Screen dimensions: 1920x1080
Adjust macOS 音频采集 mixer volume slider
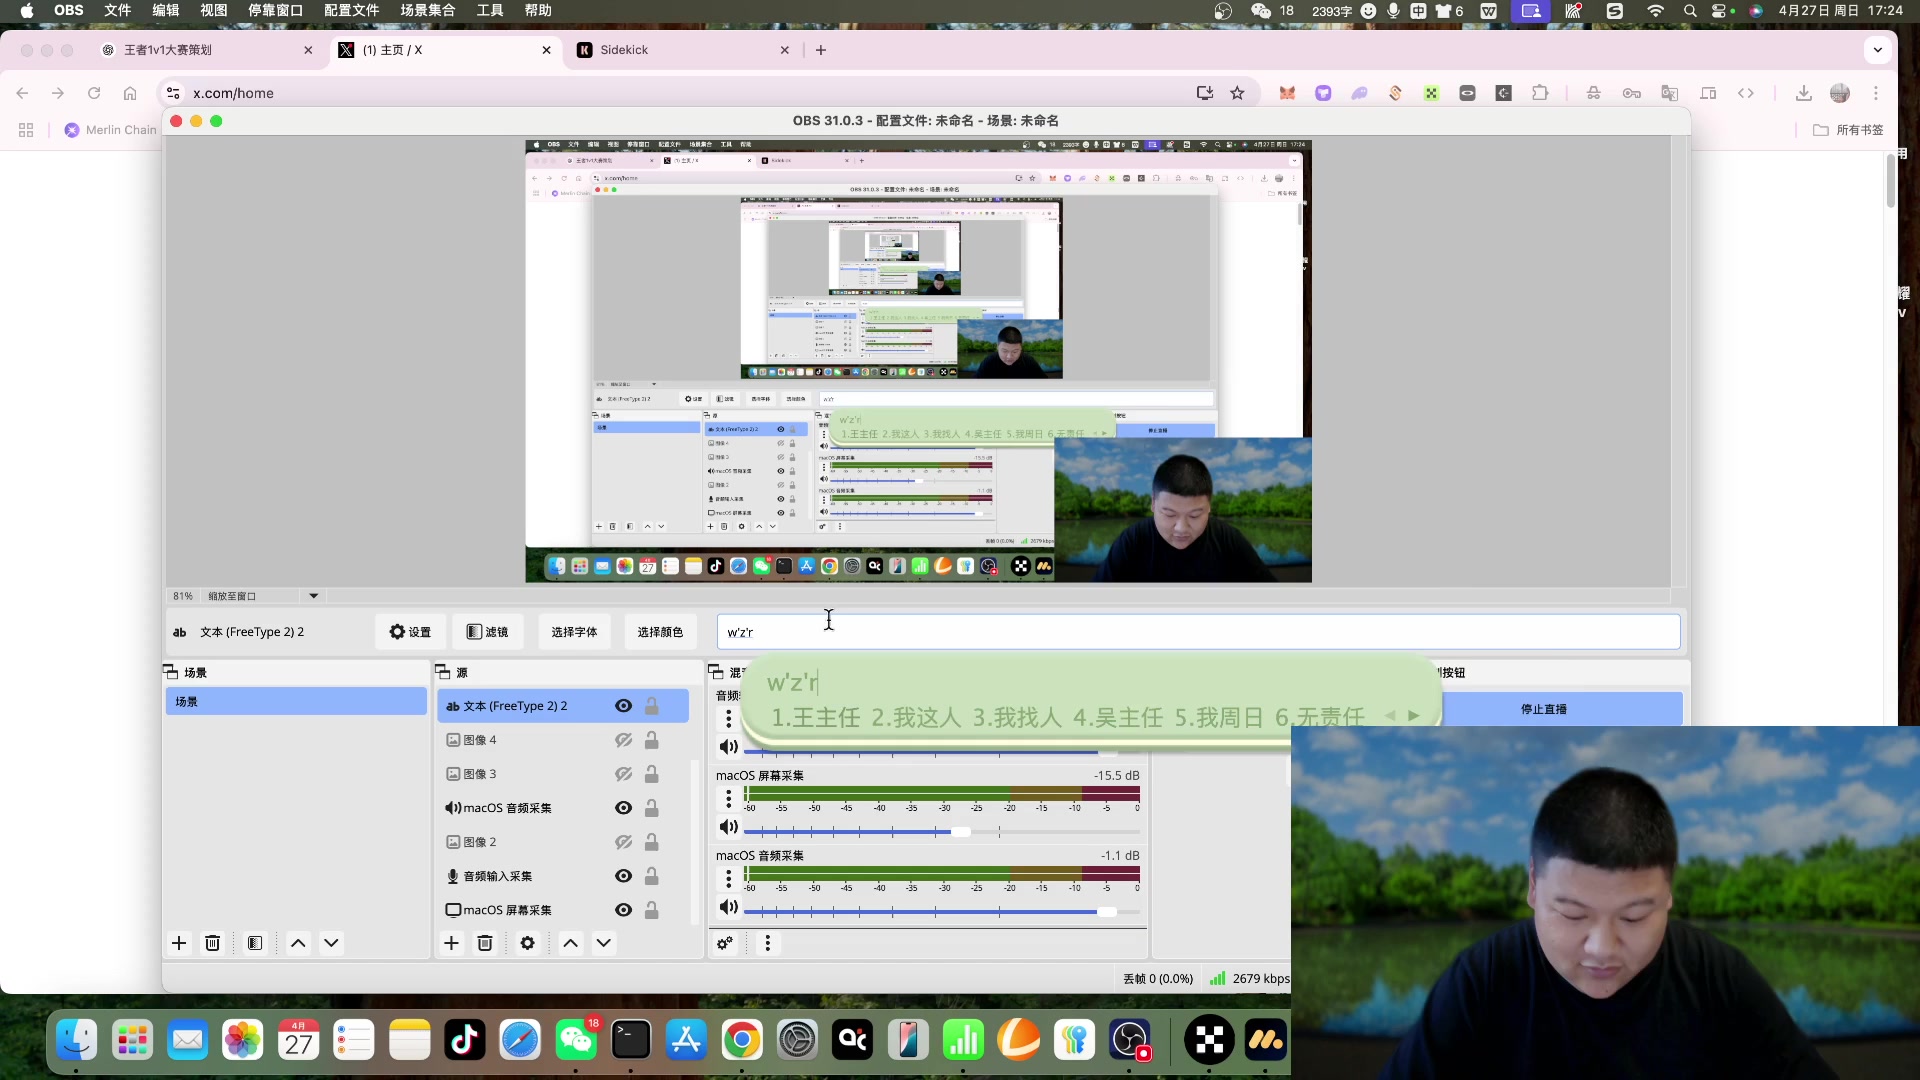coord(941,912)
